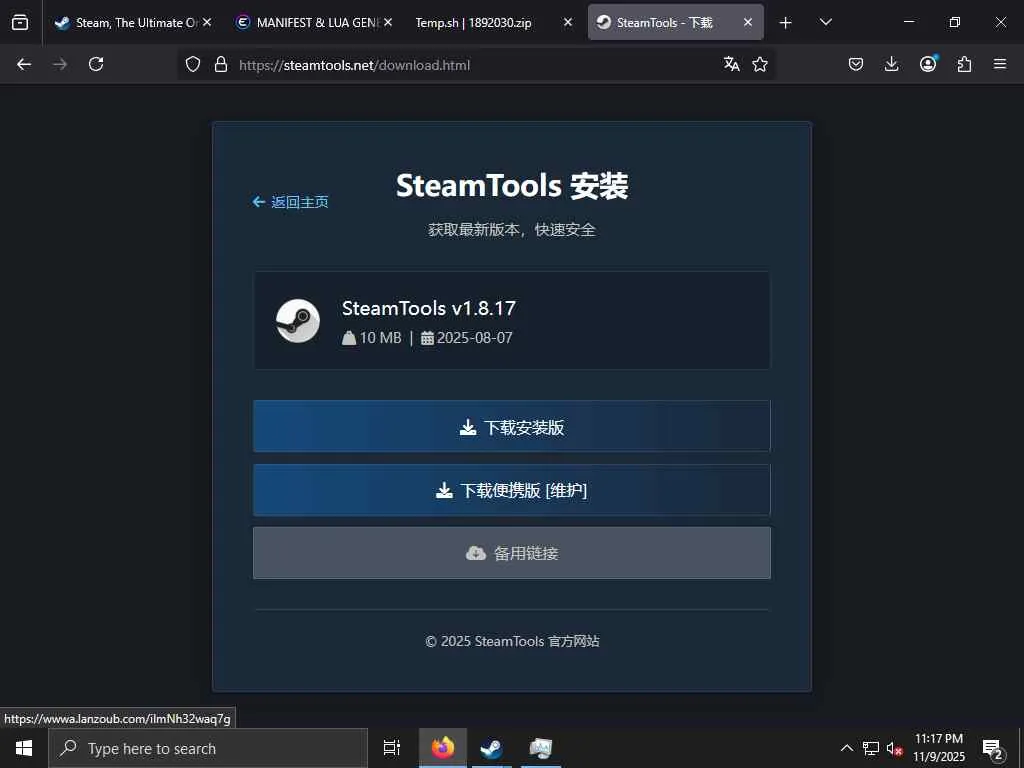
Task: Translate this page icon
Action: pyautogui.click(x=731, y=64)
